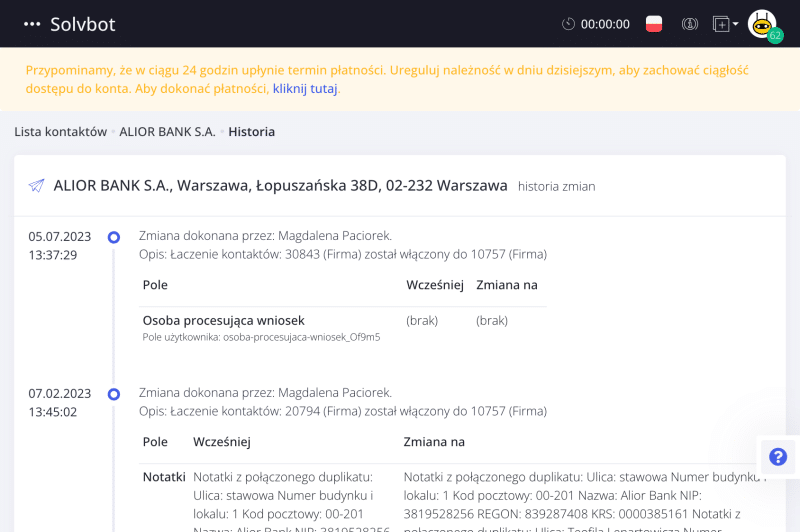The width and height of the screenshot is (800, 532).
Task: Open 'ALIOR BANK S.A.' breadcrumb
Action: 167,131
